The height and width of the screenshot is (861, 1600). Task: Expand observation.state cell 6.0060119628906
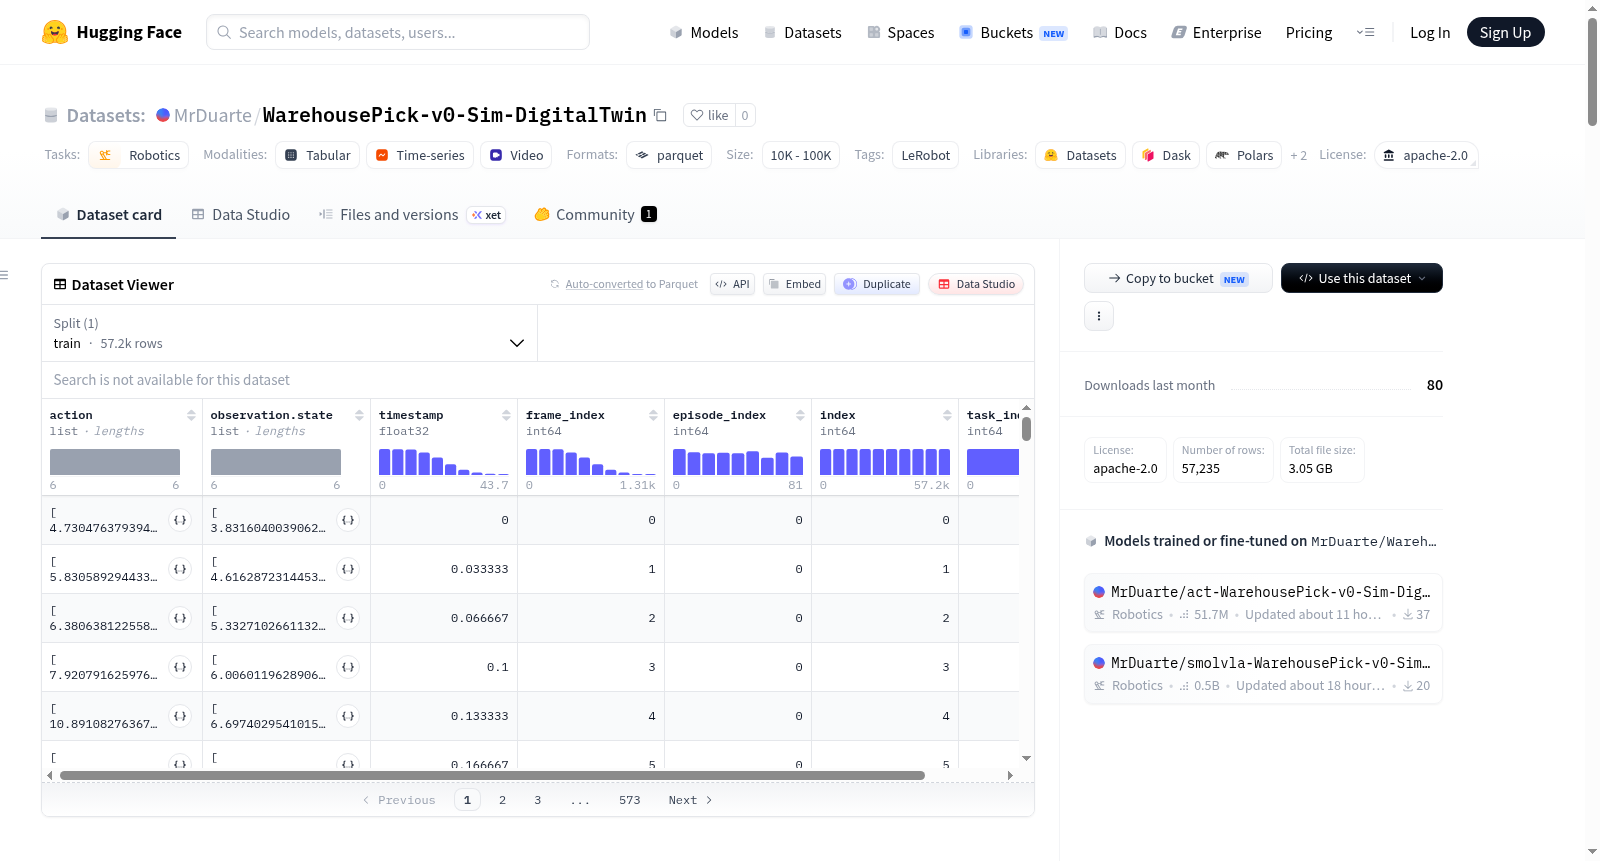348,667
